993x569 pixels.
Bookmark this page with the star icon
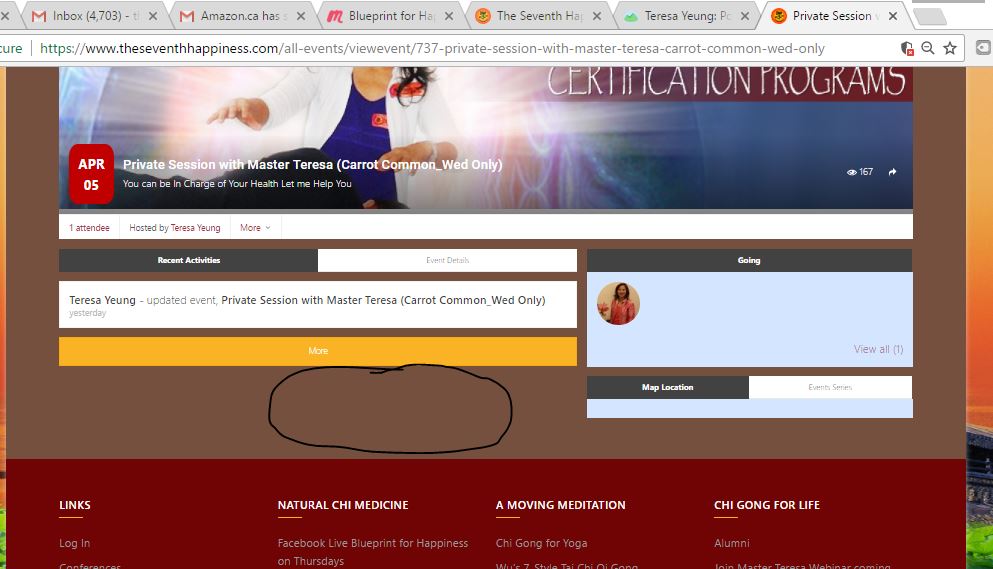pyautogui.click(x=949, y=48)
